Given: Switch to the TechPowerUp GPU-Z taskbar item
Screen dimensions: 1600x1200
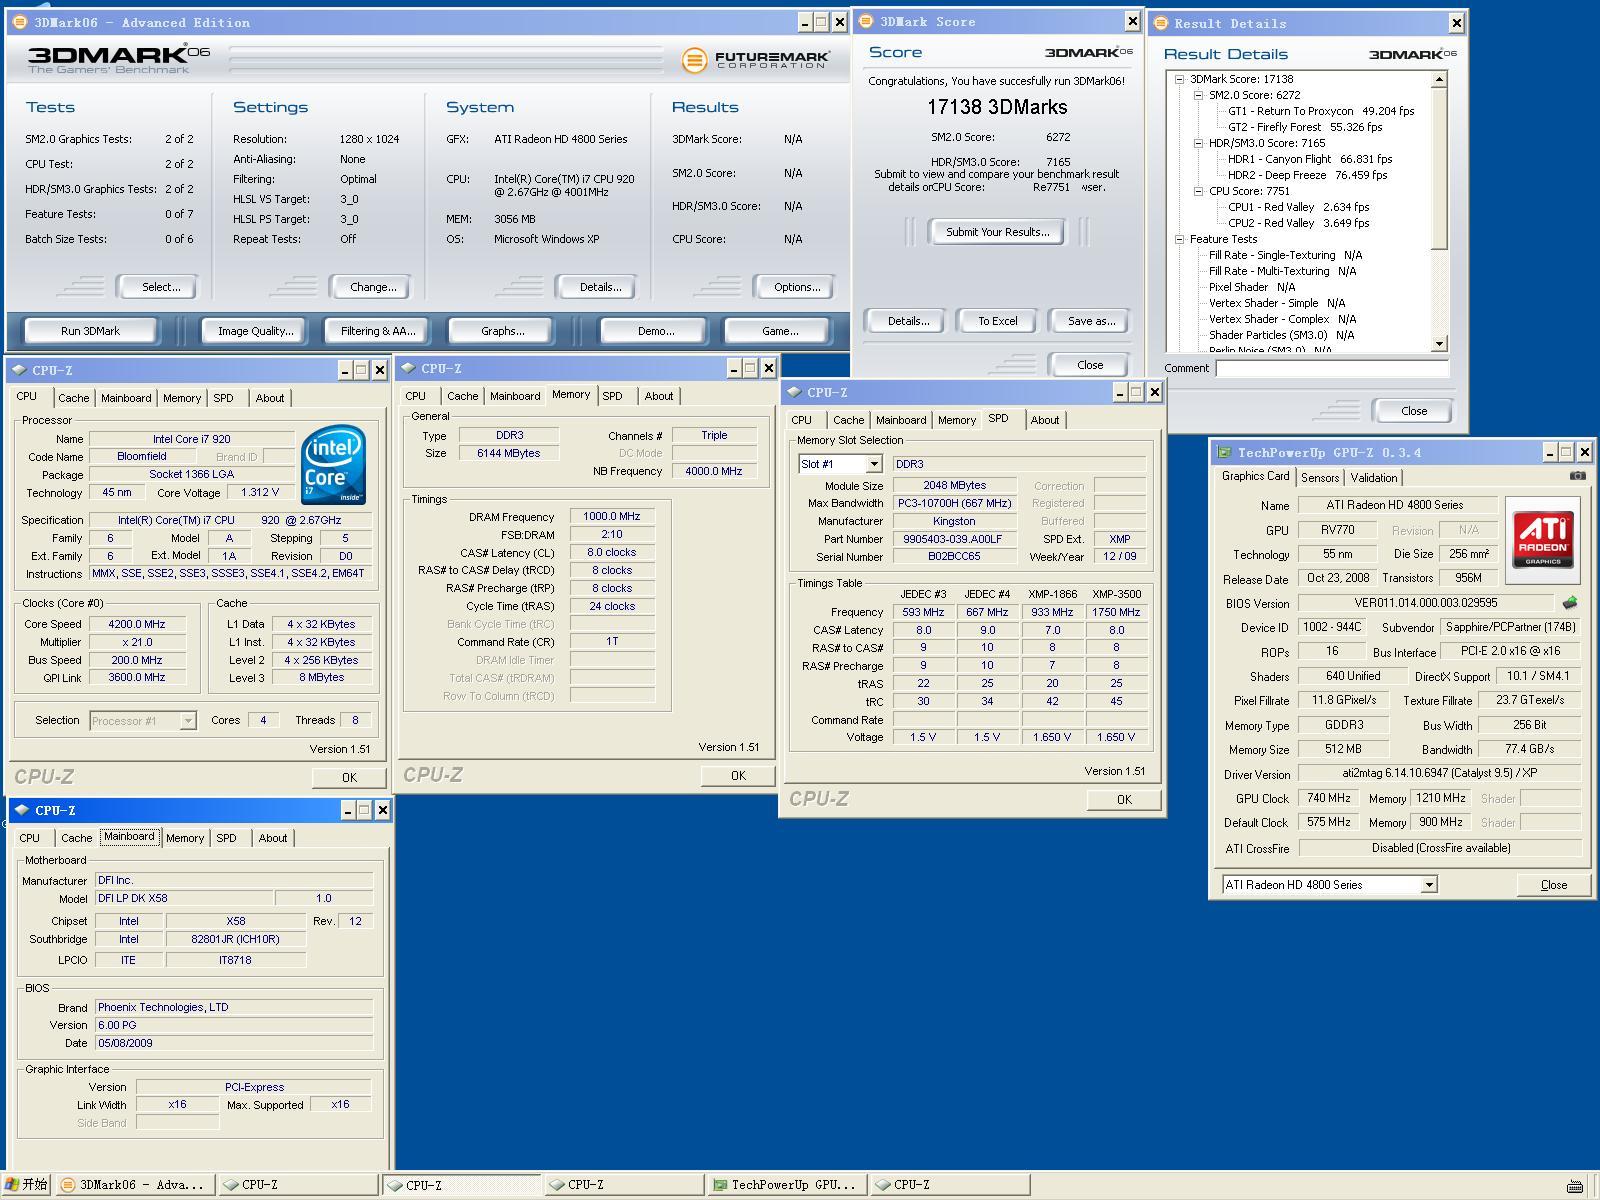Looking at the screenshot, I should coord(786,1185).
